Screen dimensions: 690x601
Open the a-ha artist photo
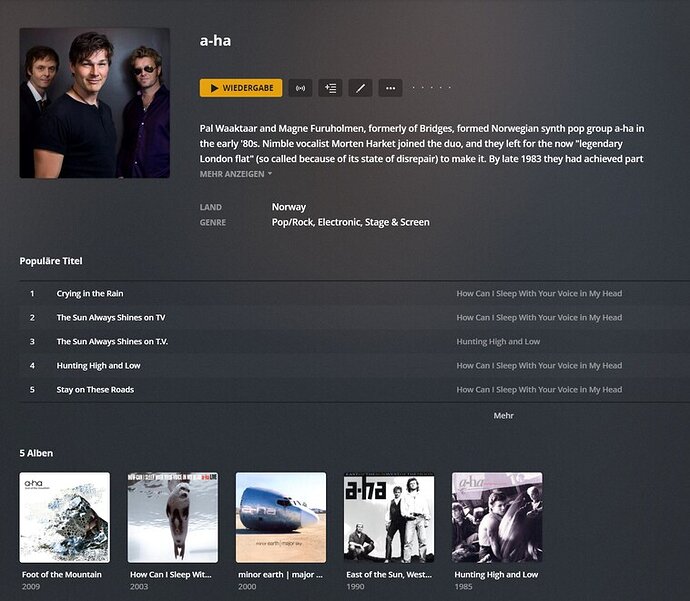[95, 103]
